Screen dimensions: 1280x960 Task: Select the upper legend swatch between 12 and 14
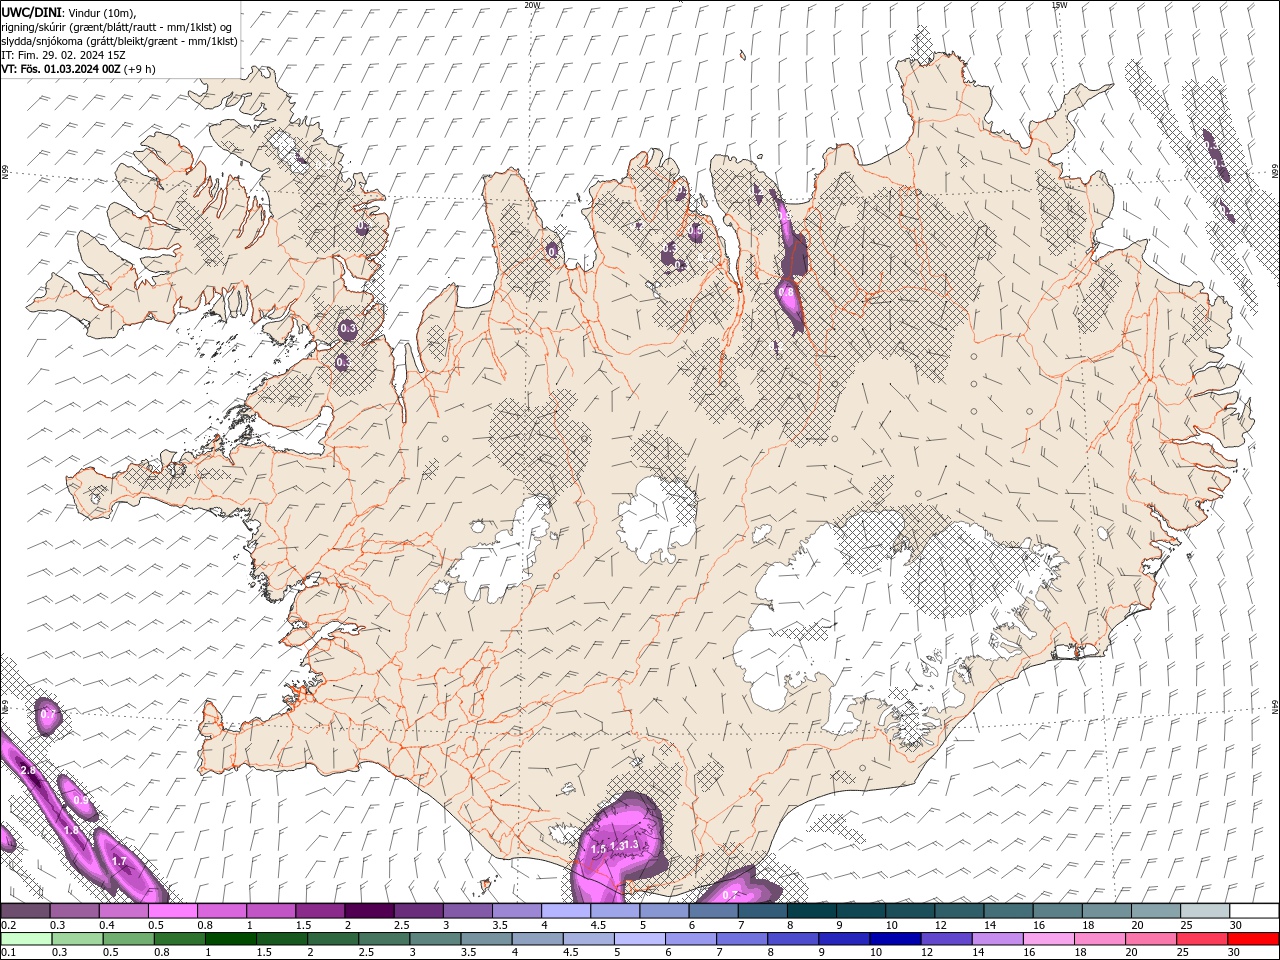point(960,911)
